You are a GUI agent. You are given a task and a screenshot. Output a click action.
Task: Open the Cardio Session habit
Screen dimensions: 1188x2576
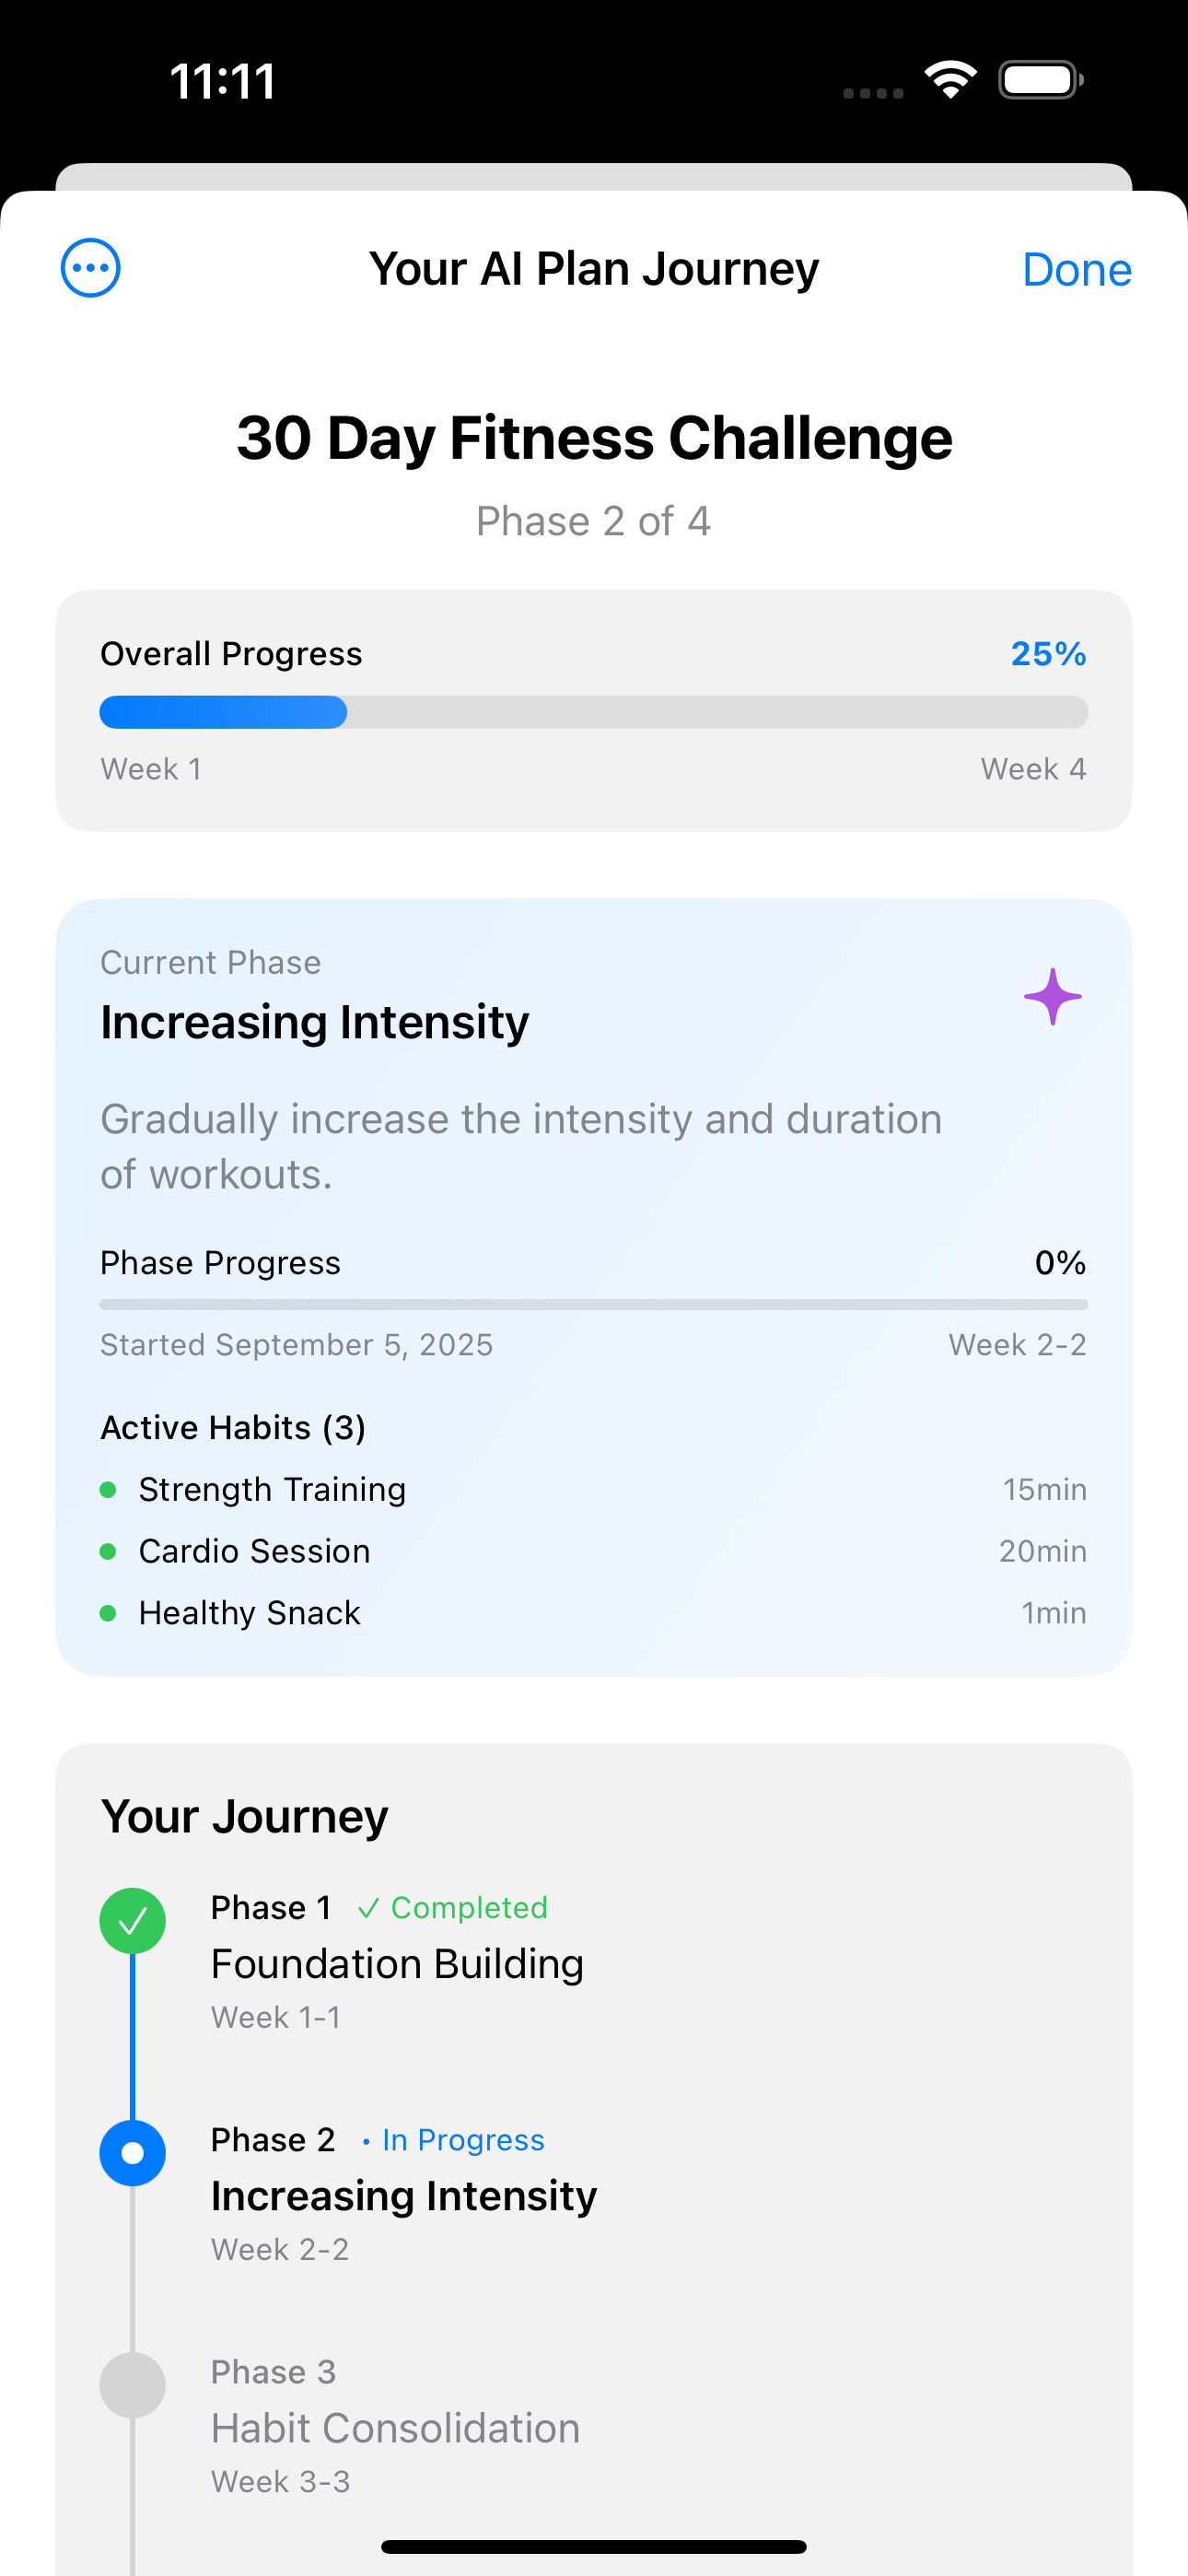[254, 1551]
